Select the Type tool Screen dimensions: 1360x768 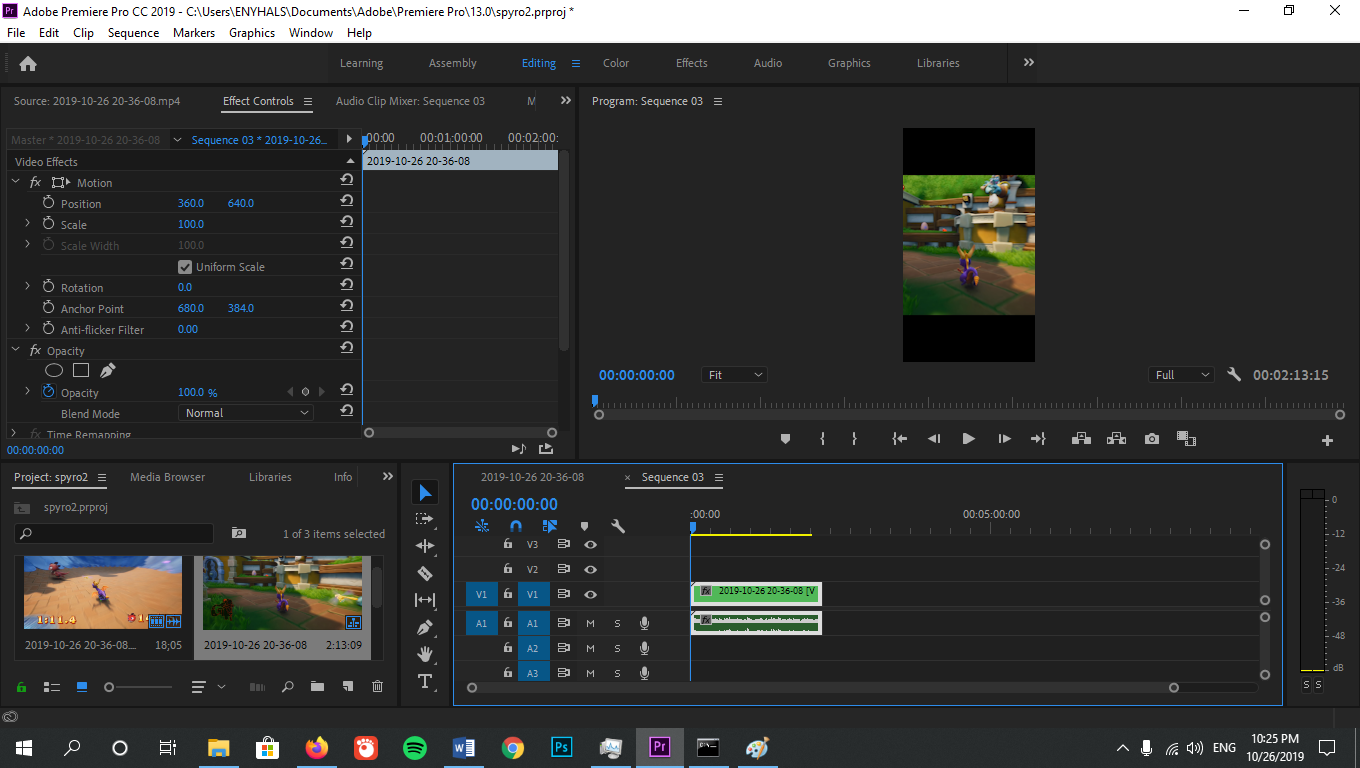(x=425, y=681)
